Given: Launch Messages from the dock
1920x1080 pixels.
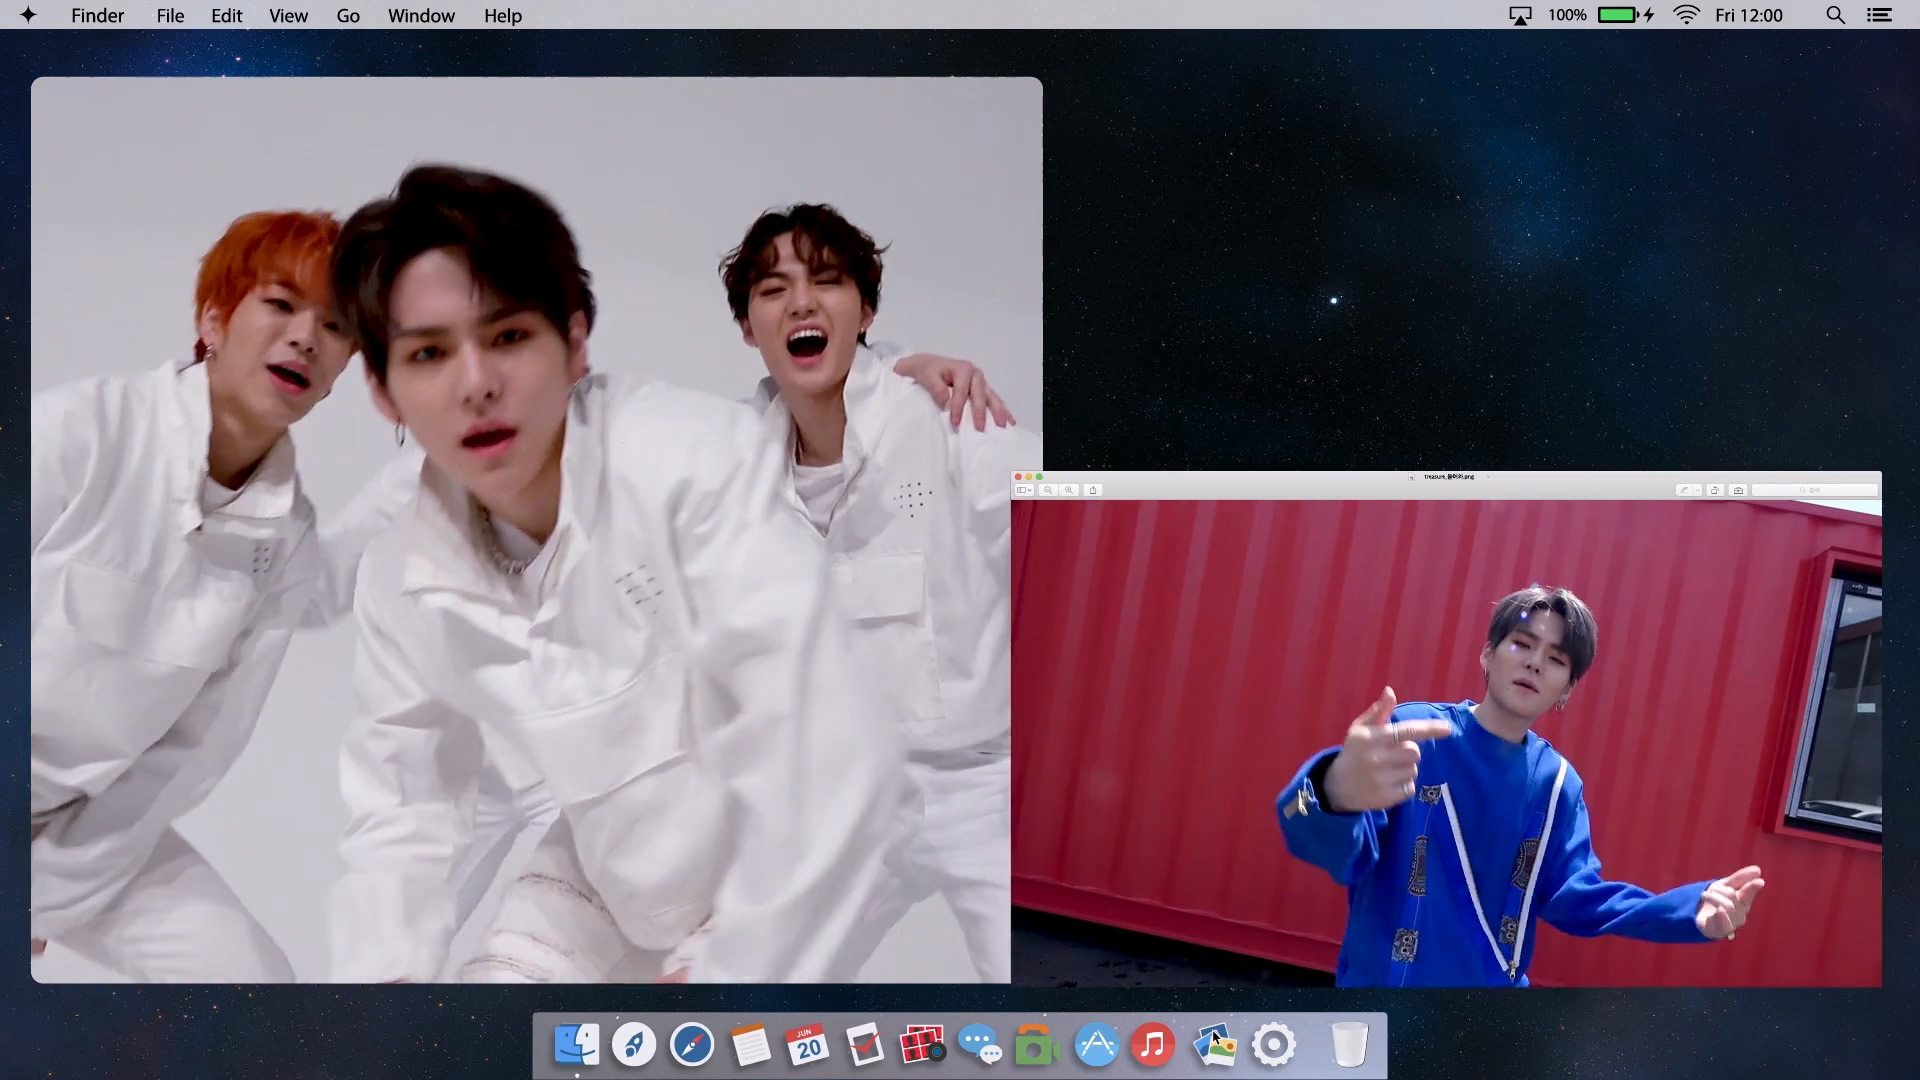Looking at the screenshot, I should click(x=979, y=1045).
